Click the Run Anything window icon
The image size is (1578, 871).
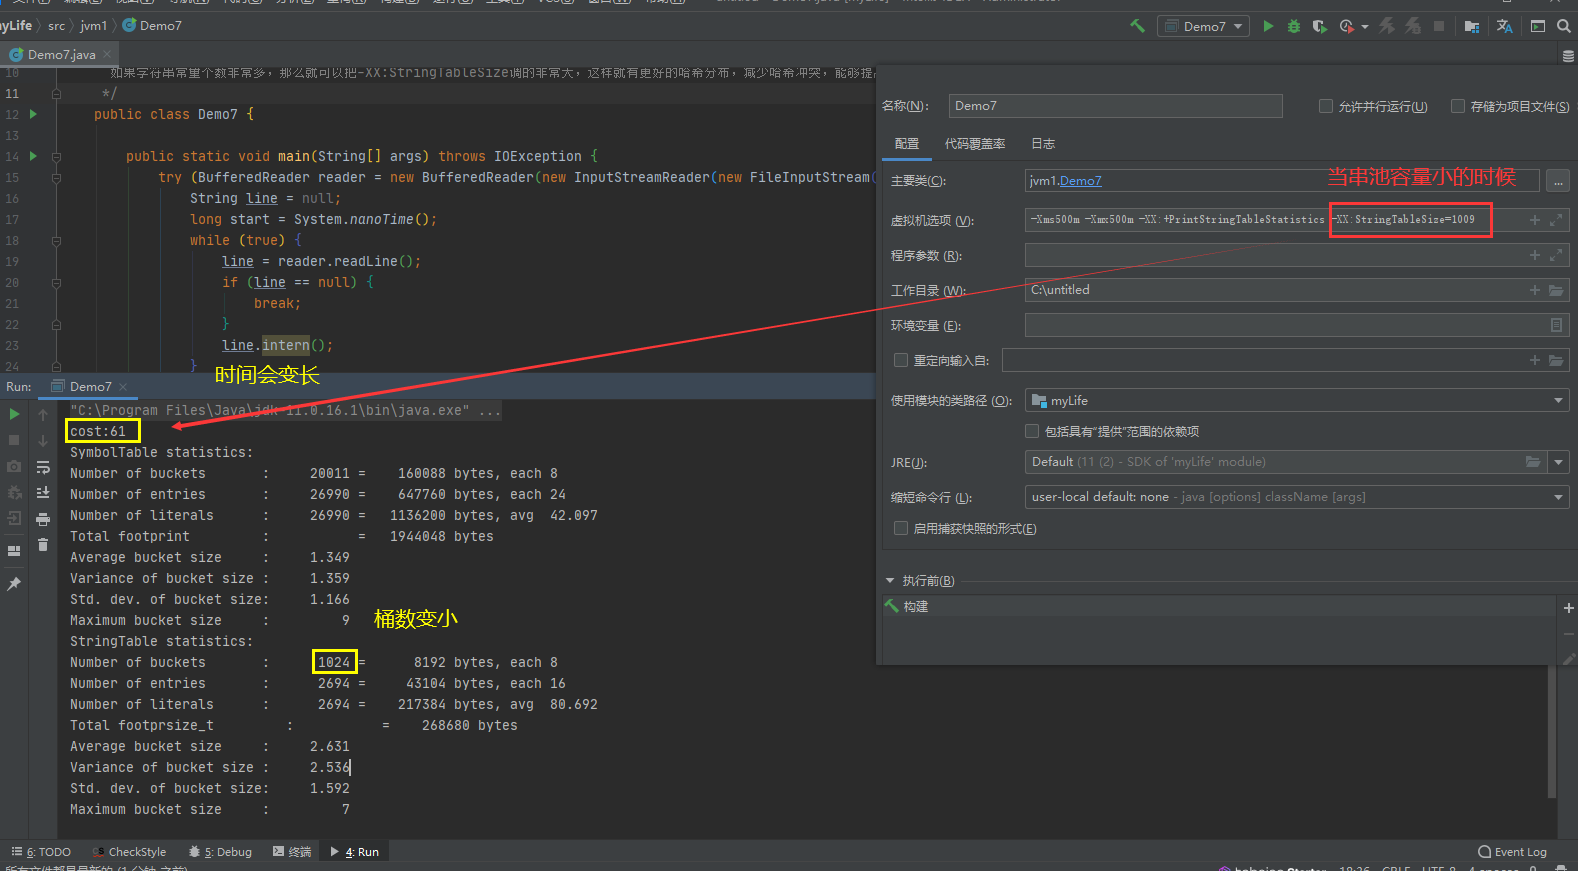click(1538, 26)
